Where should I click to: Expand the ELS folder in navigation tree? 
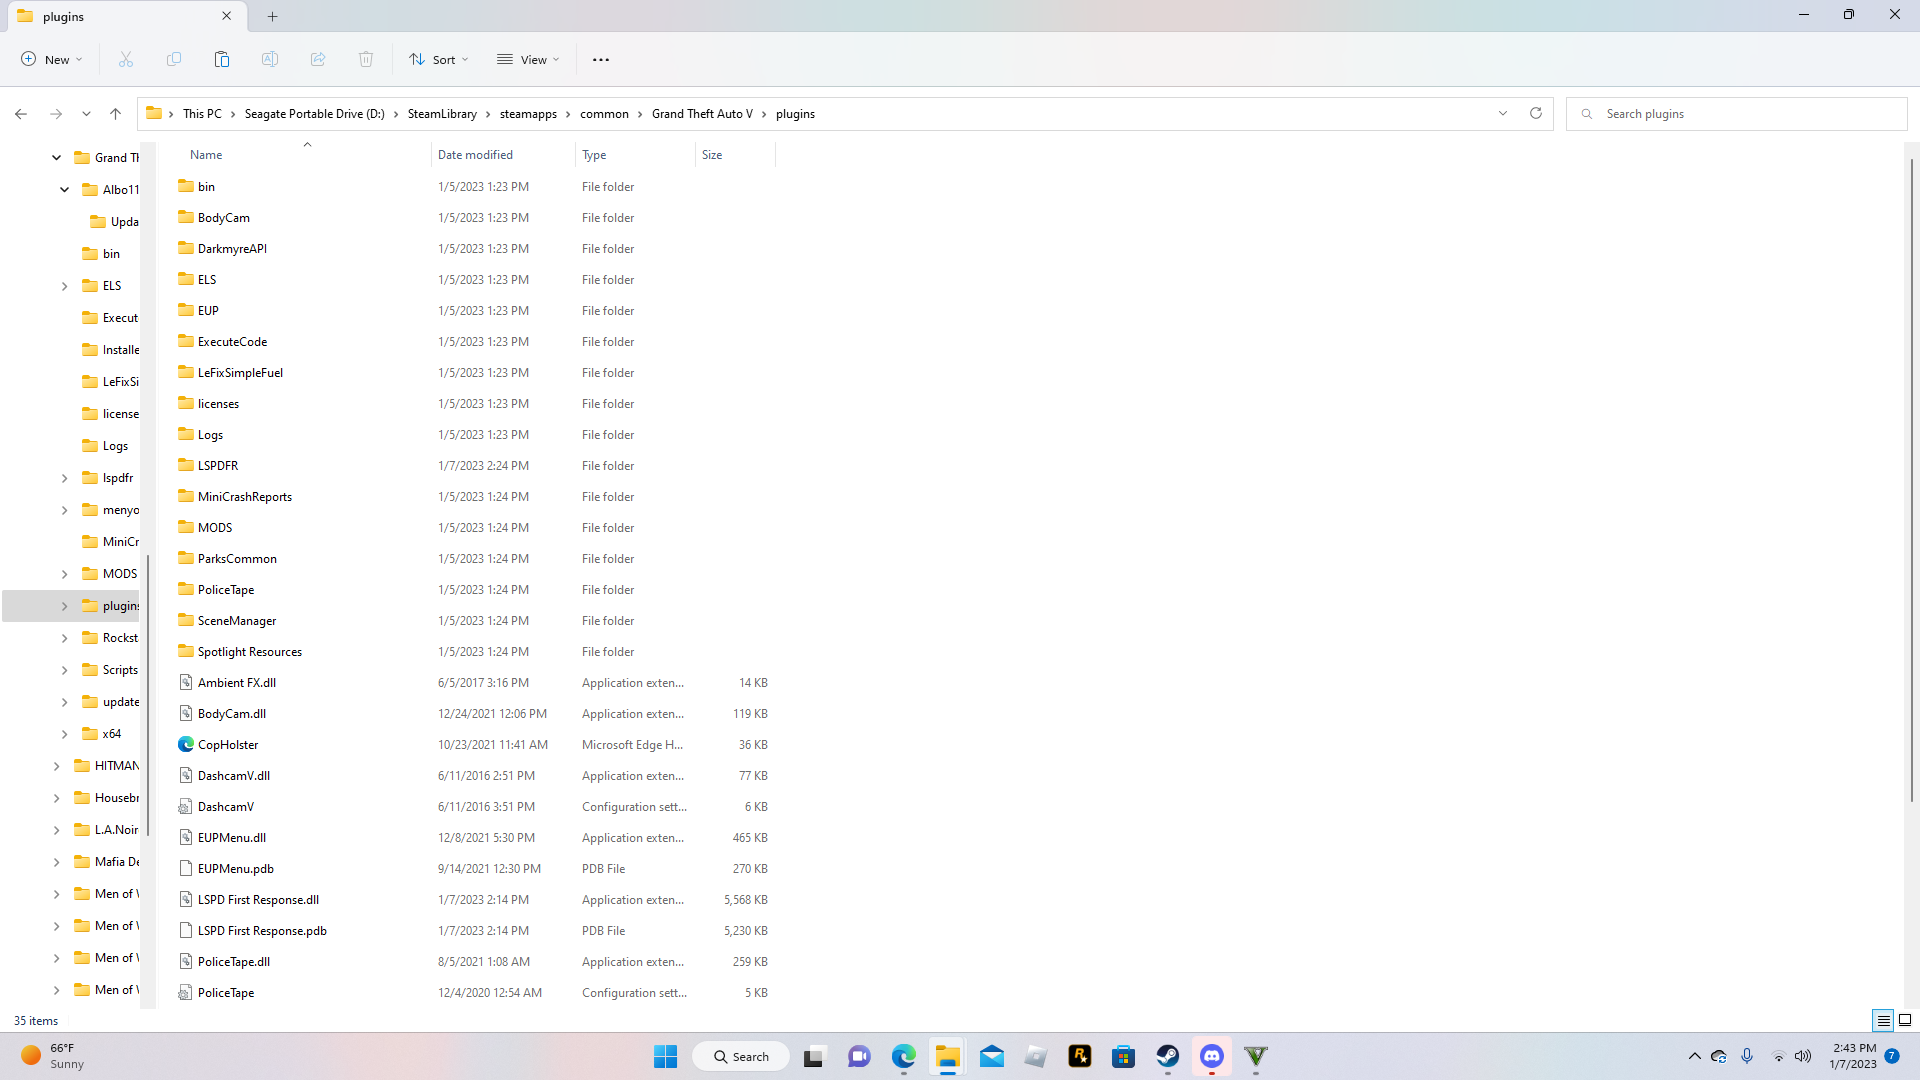[x=65, y=286]
